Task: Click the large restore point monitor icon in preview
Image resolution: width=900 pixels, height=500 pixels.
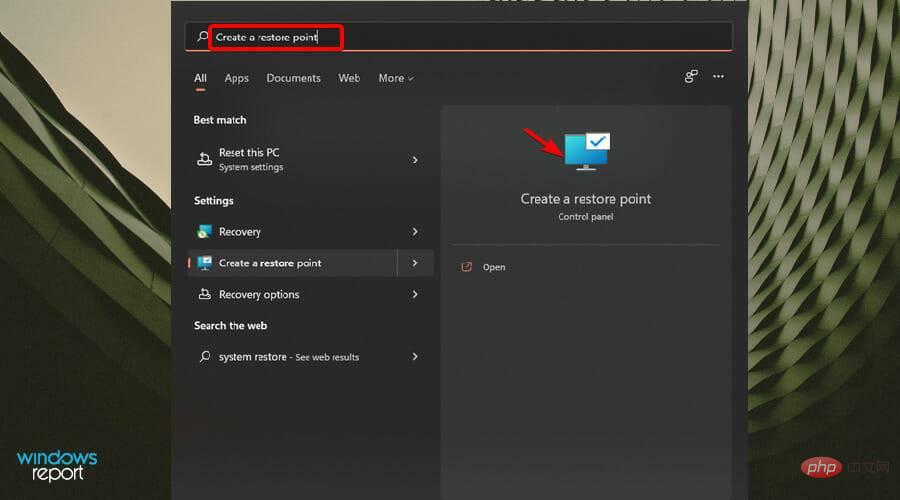Action: point(587,152)
